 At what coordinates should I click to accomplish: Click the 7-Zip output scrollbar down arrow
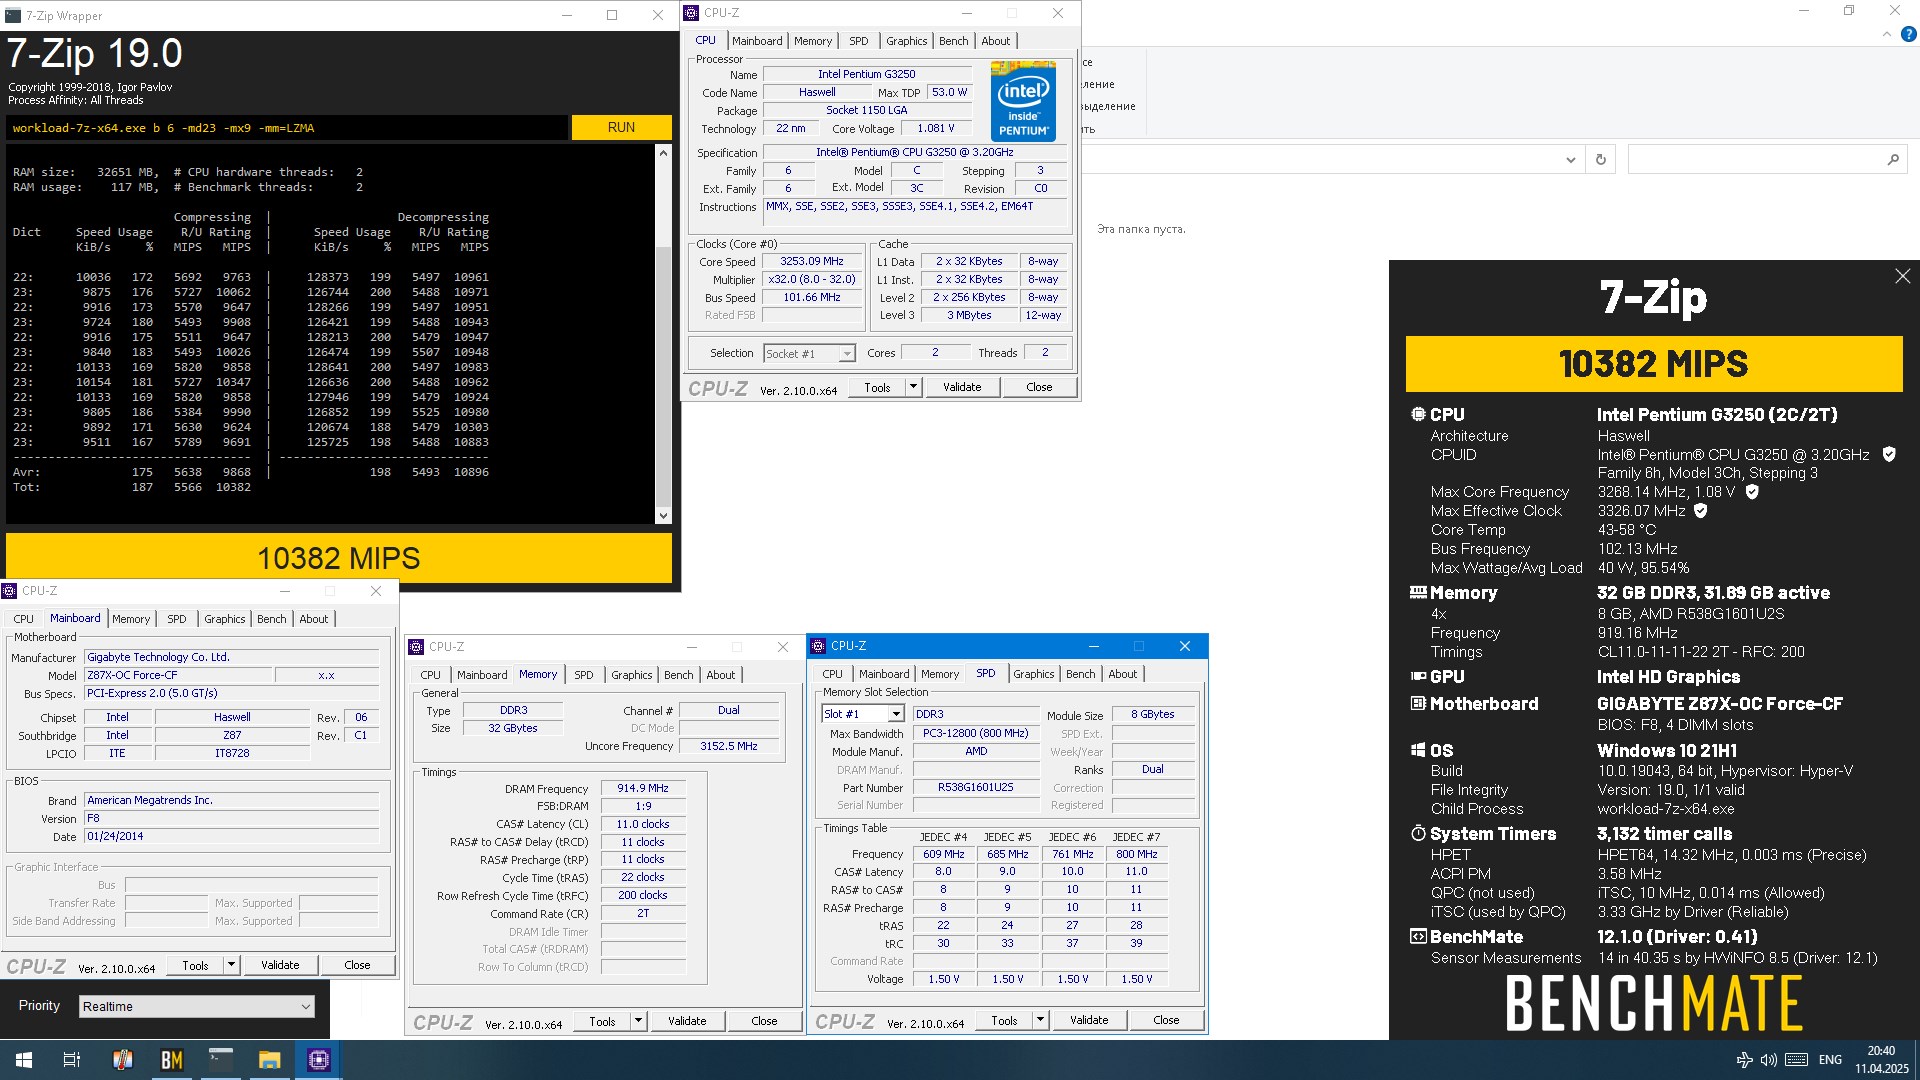663,516
